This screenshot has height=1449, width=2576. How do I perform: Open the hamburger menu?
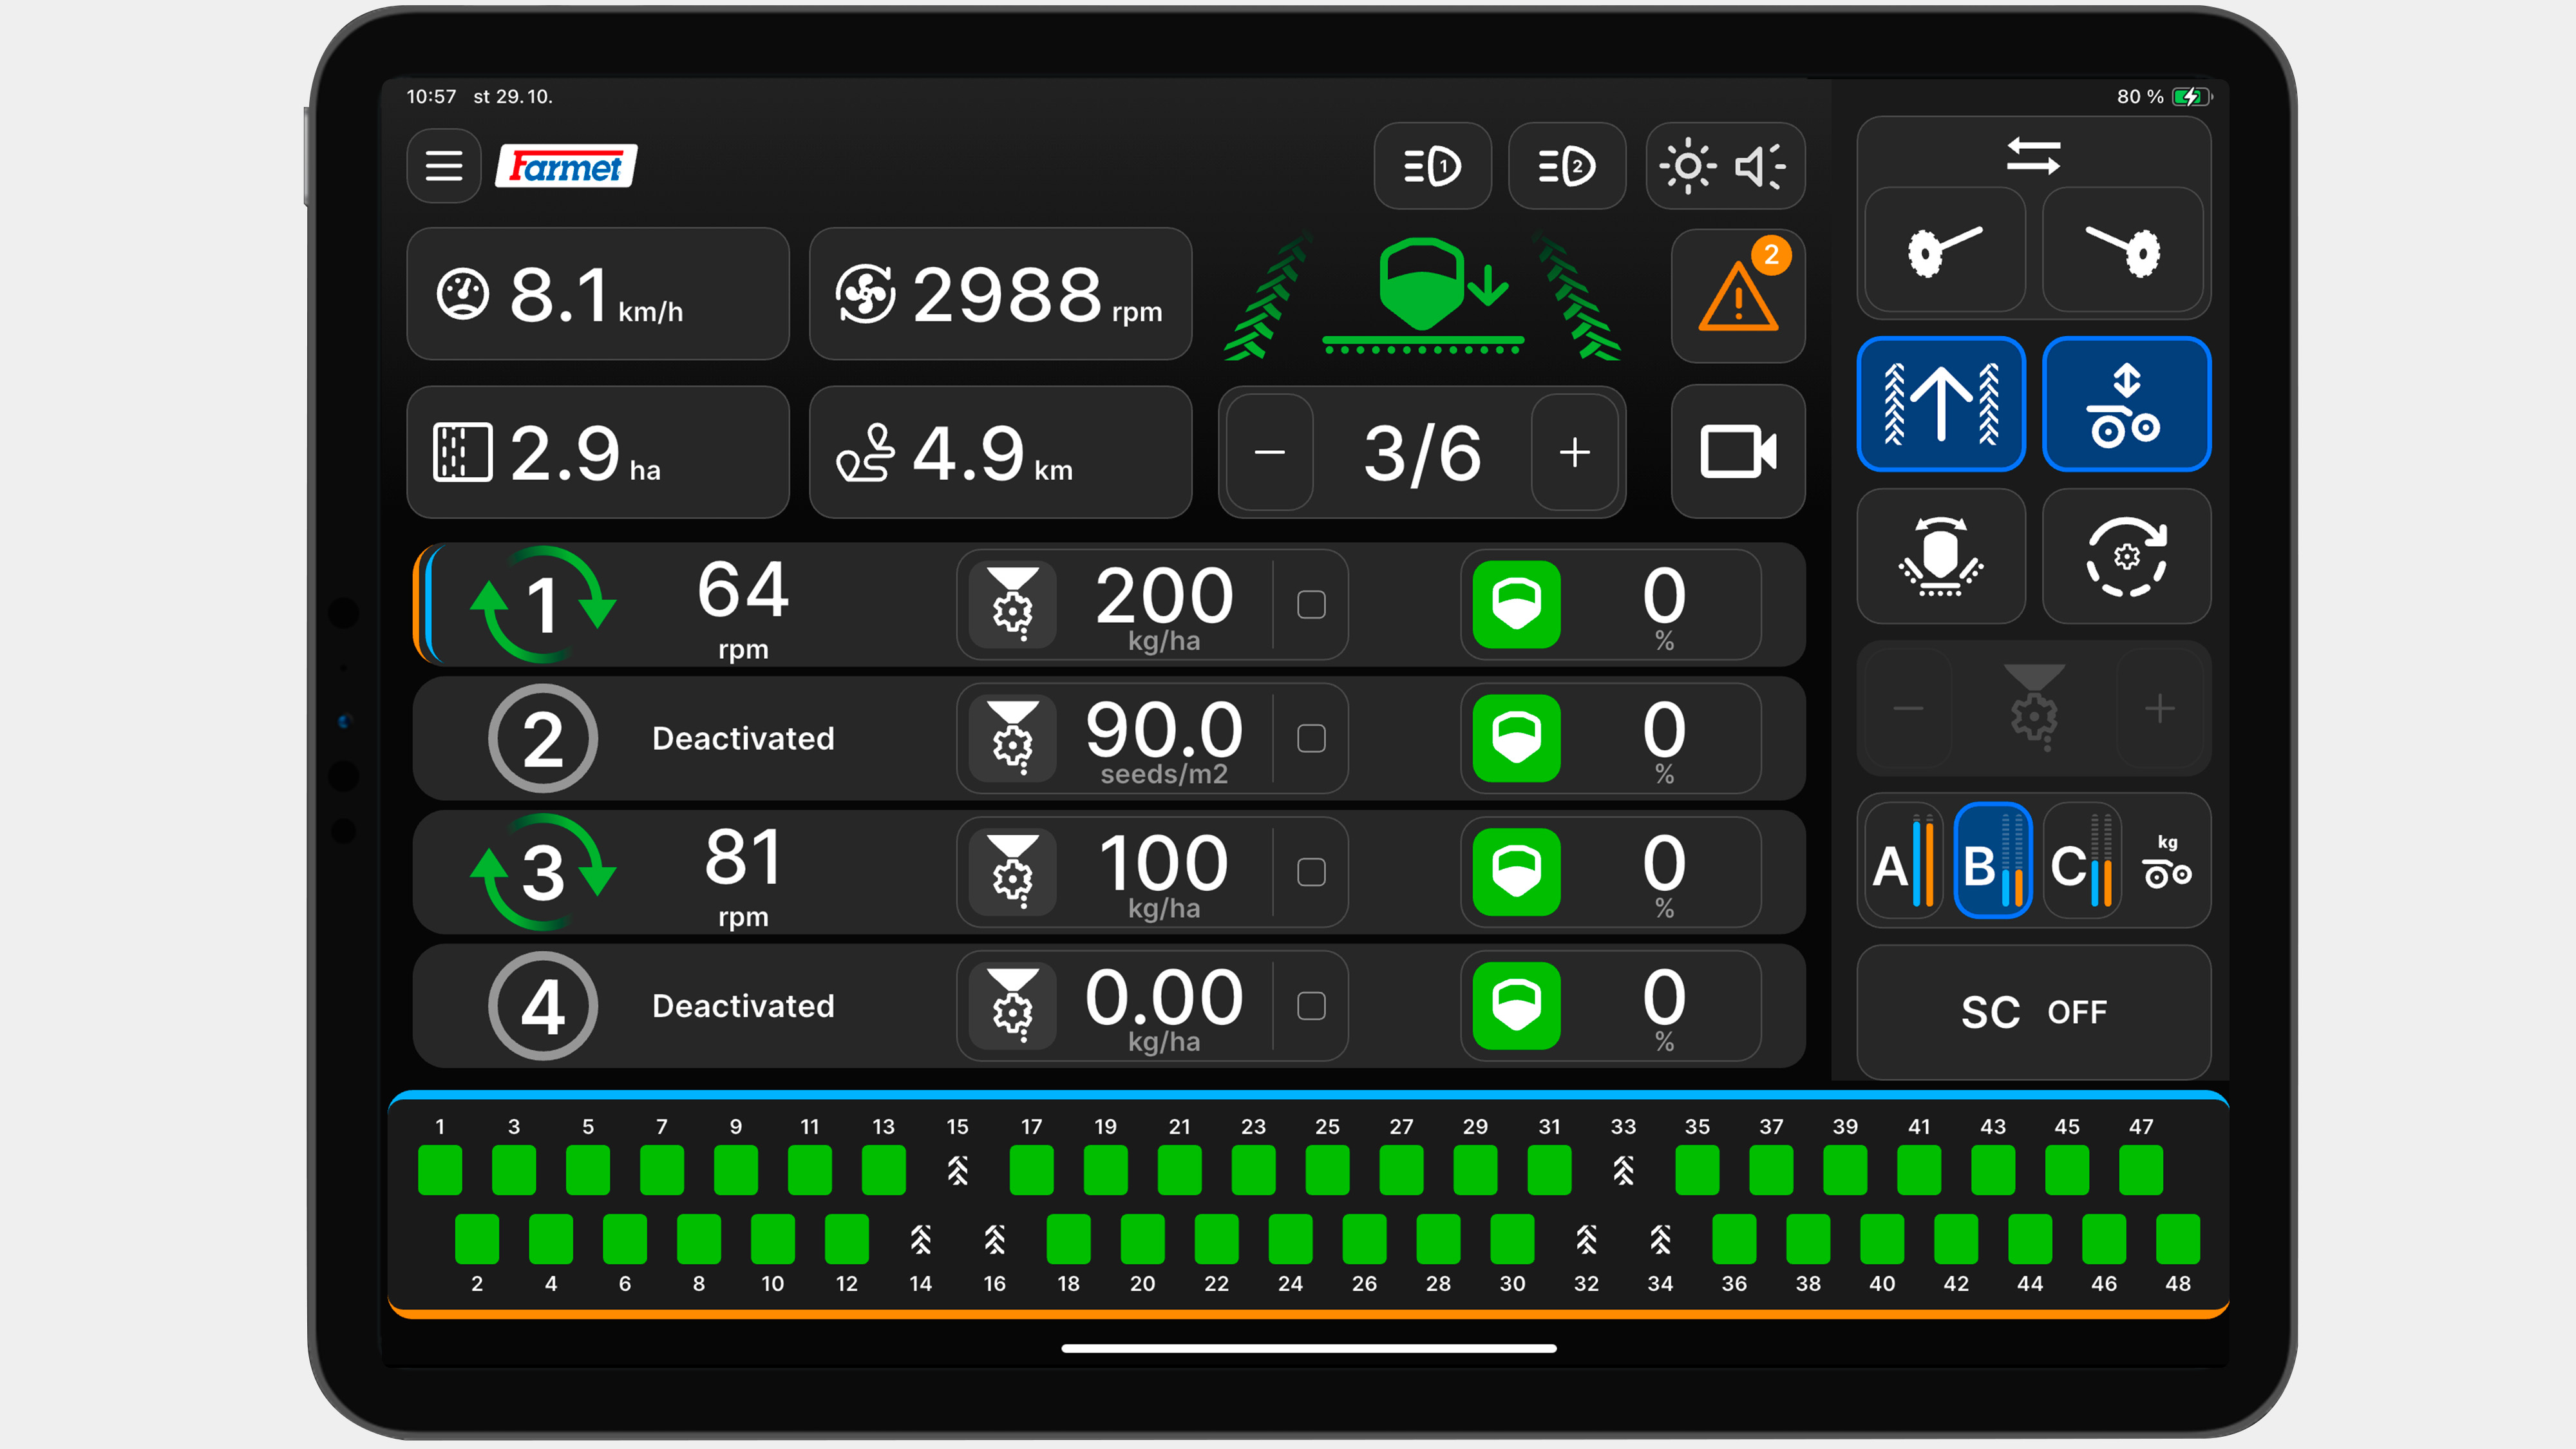[443, 166]
